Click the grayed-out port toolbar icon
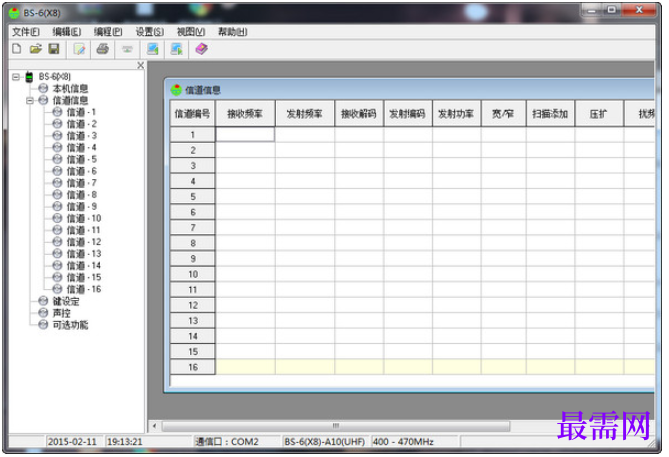This screenshot has height=457, width=669. [127, 49]
